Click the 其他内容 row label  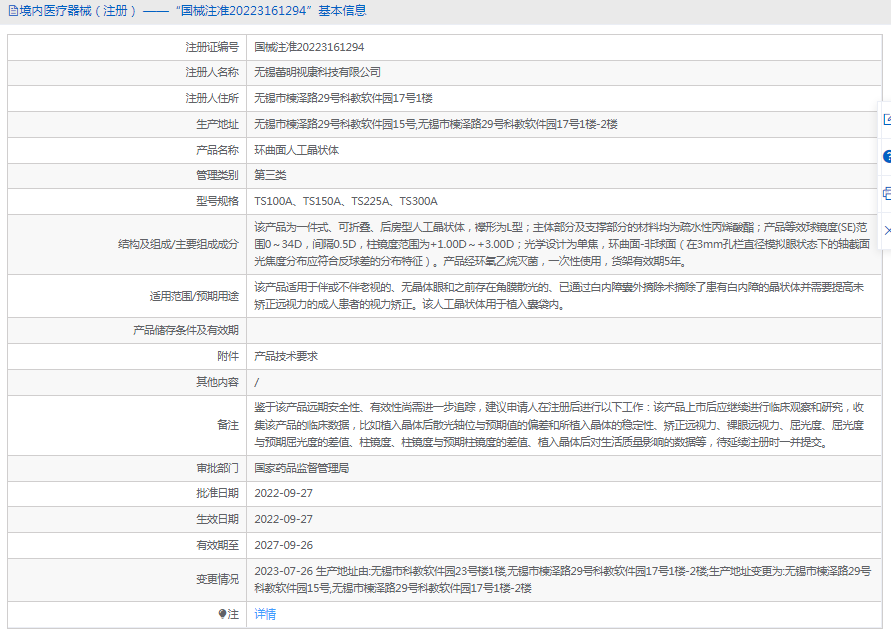click(x=218, y=382)
